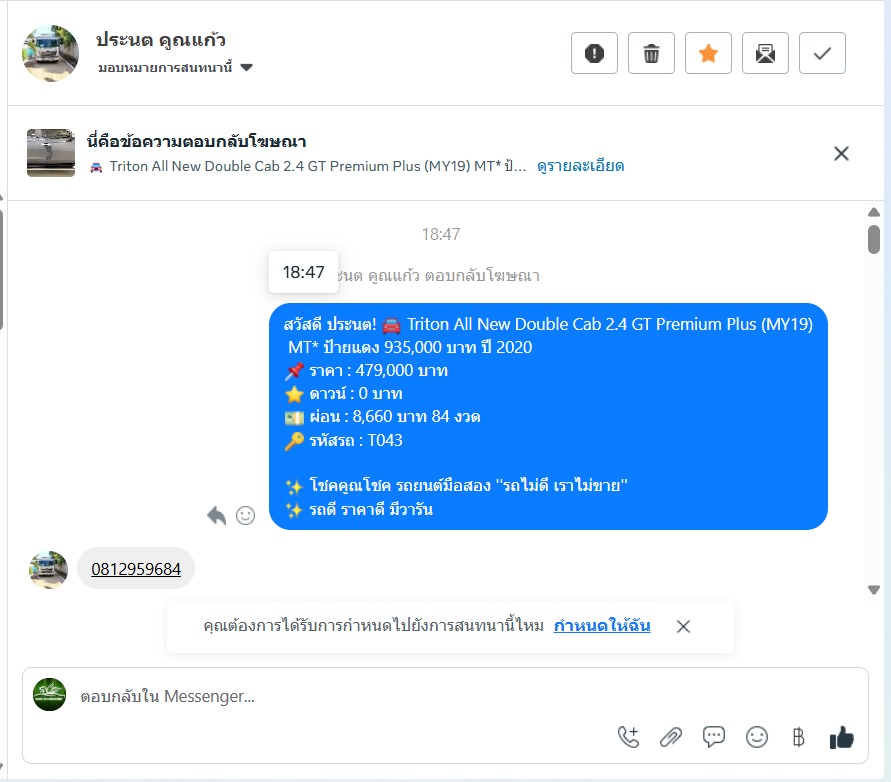891x782 pixels.
Task: Mark conversation as spam with exclamation icon
Action: pyautogui.click(x=594, y=53)
